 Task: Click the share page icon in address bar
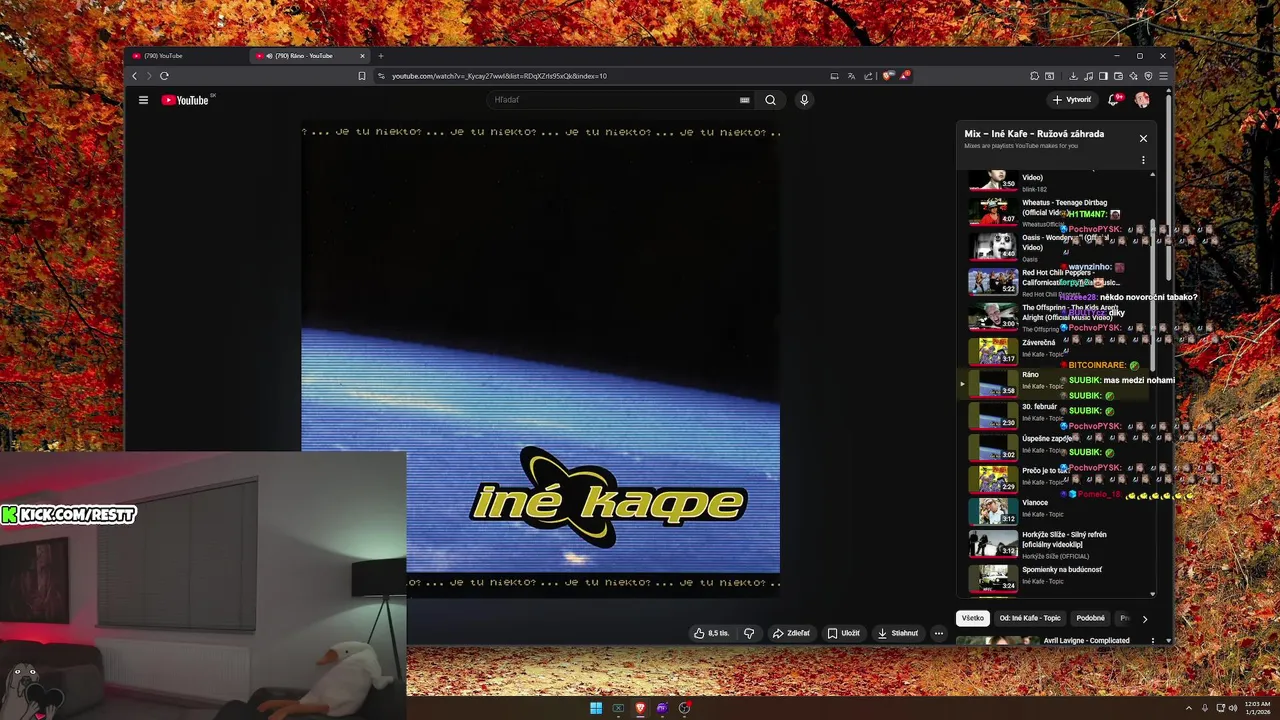[x=868, y=76]
